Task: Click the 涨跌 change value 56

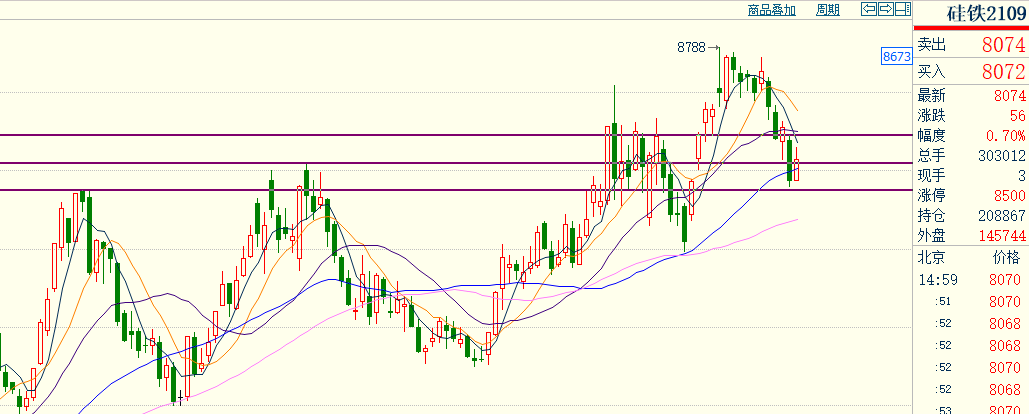Action: pyautogui.click(x=1017, y=116)
